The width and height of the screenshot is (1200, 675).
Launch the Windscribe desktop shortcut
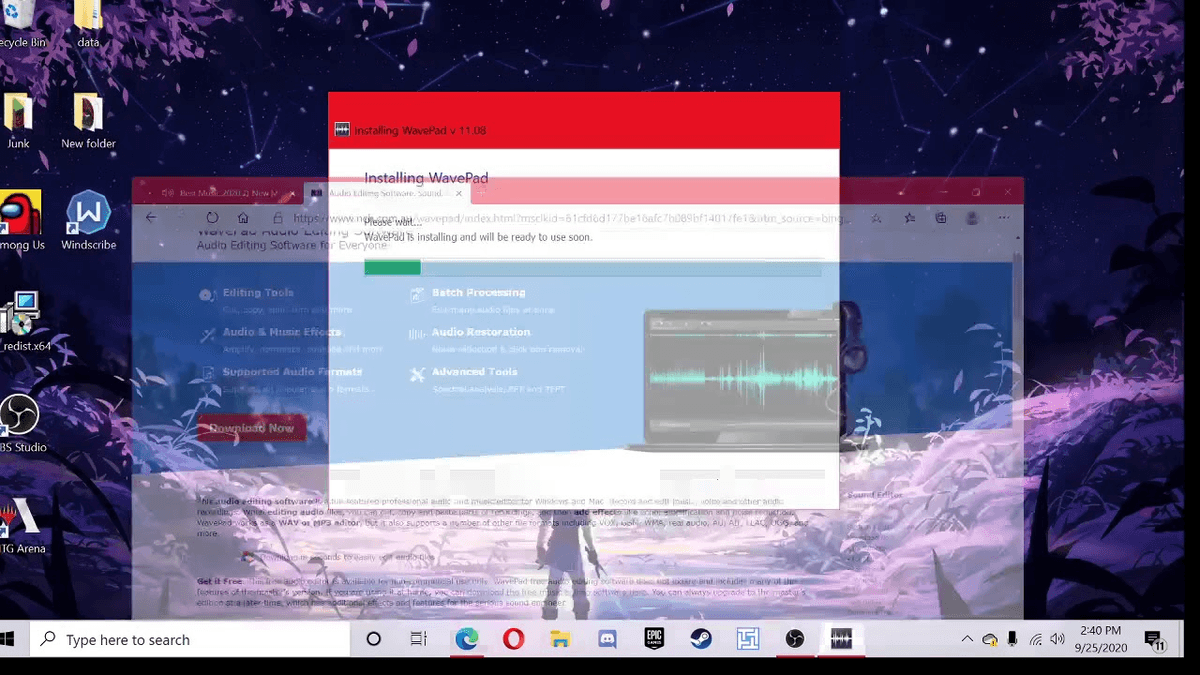(88, 221)
